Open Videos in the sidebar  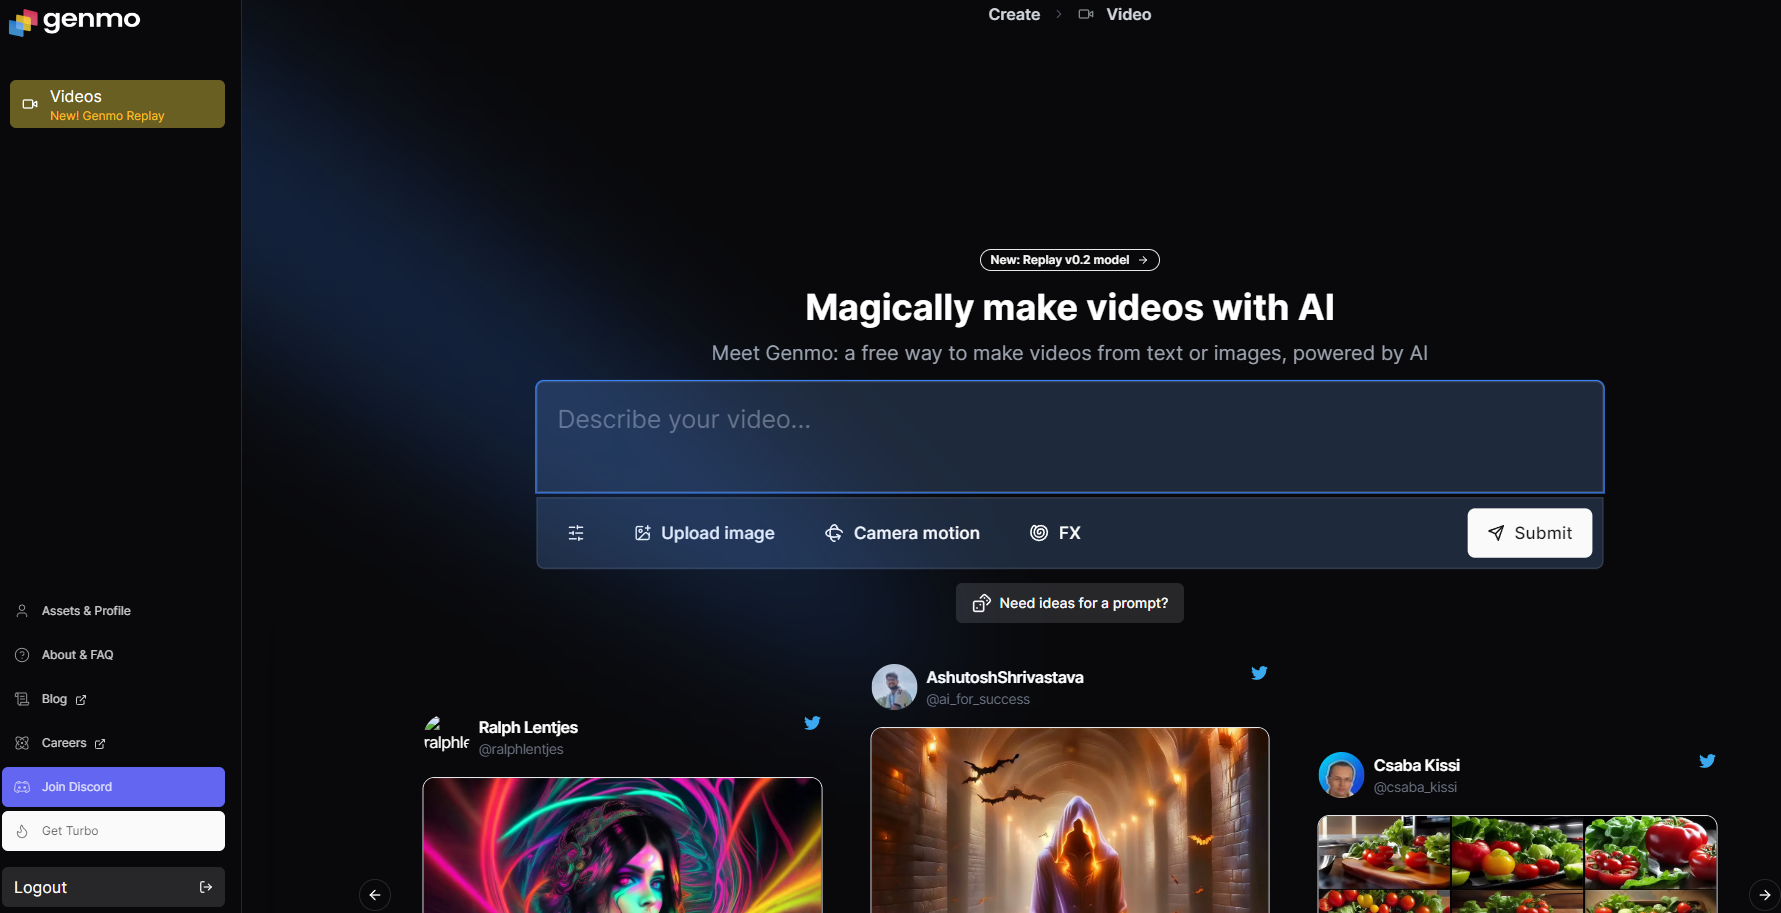point(117,104)
